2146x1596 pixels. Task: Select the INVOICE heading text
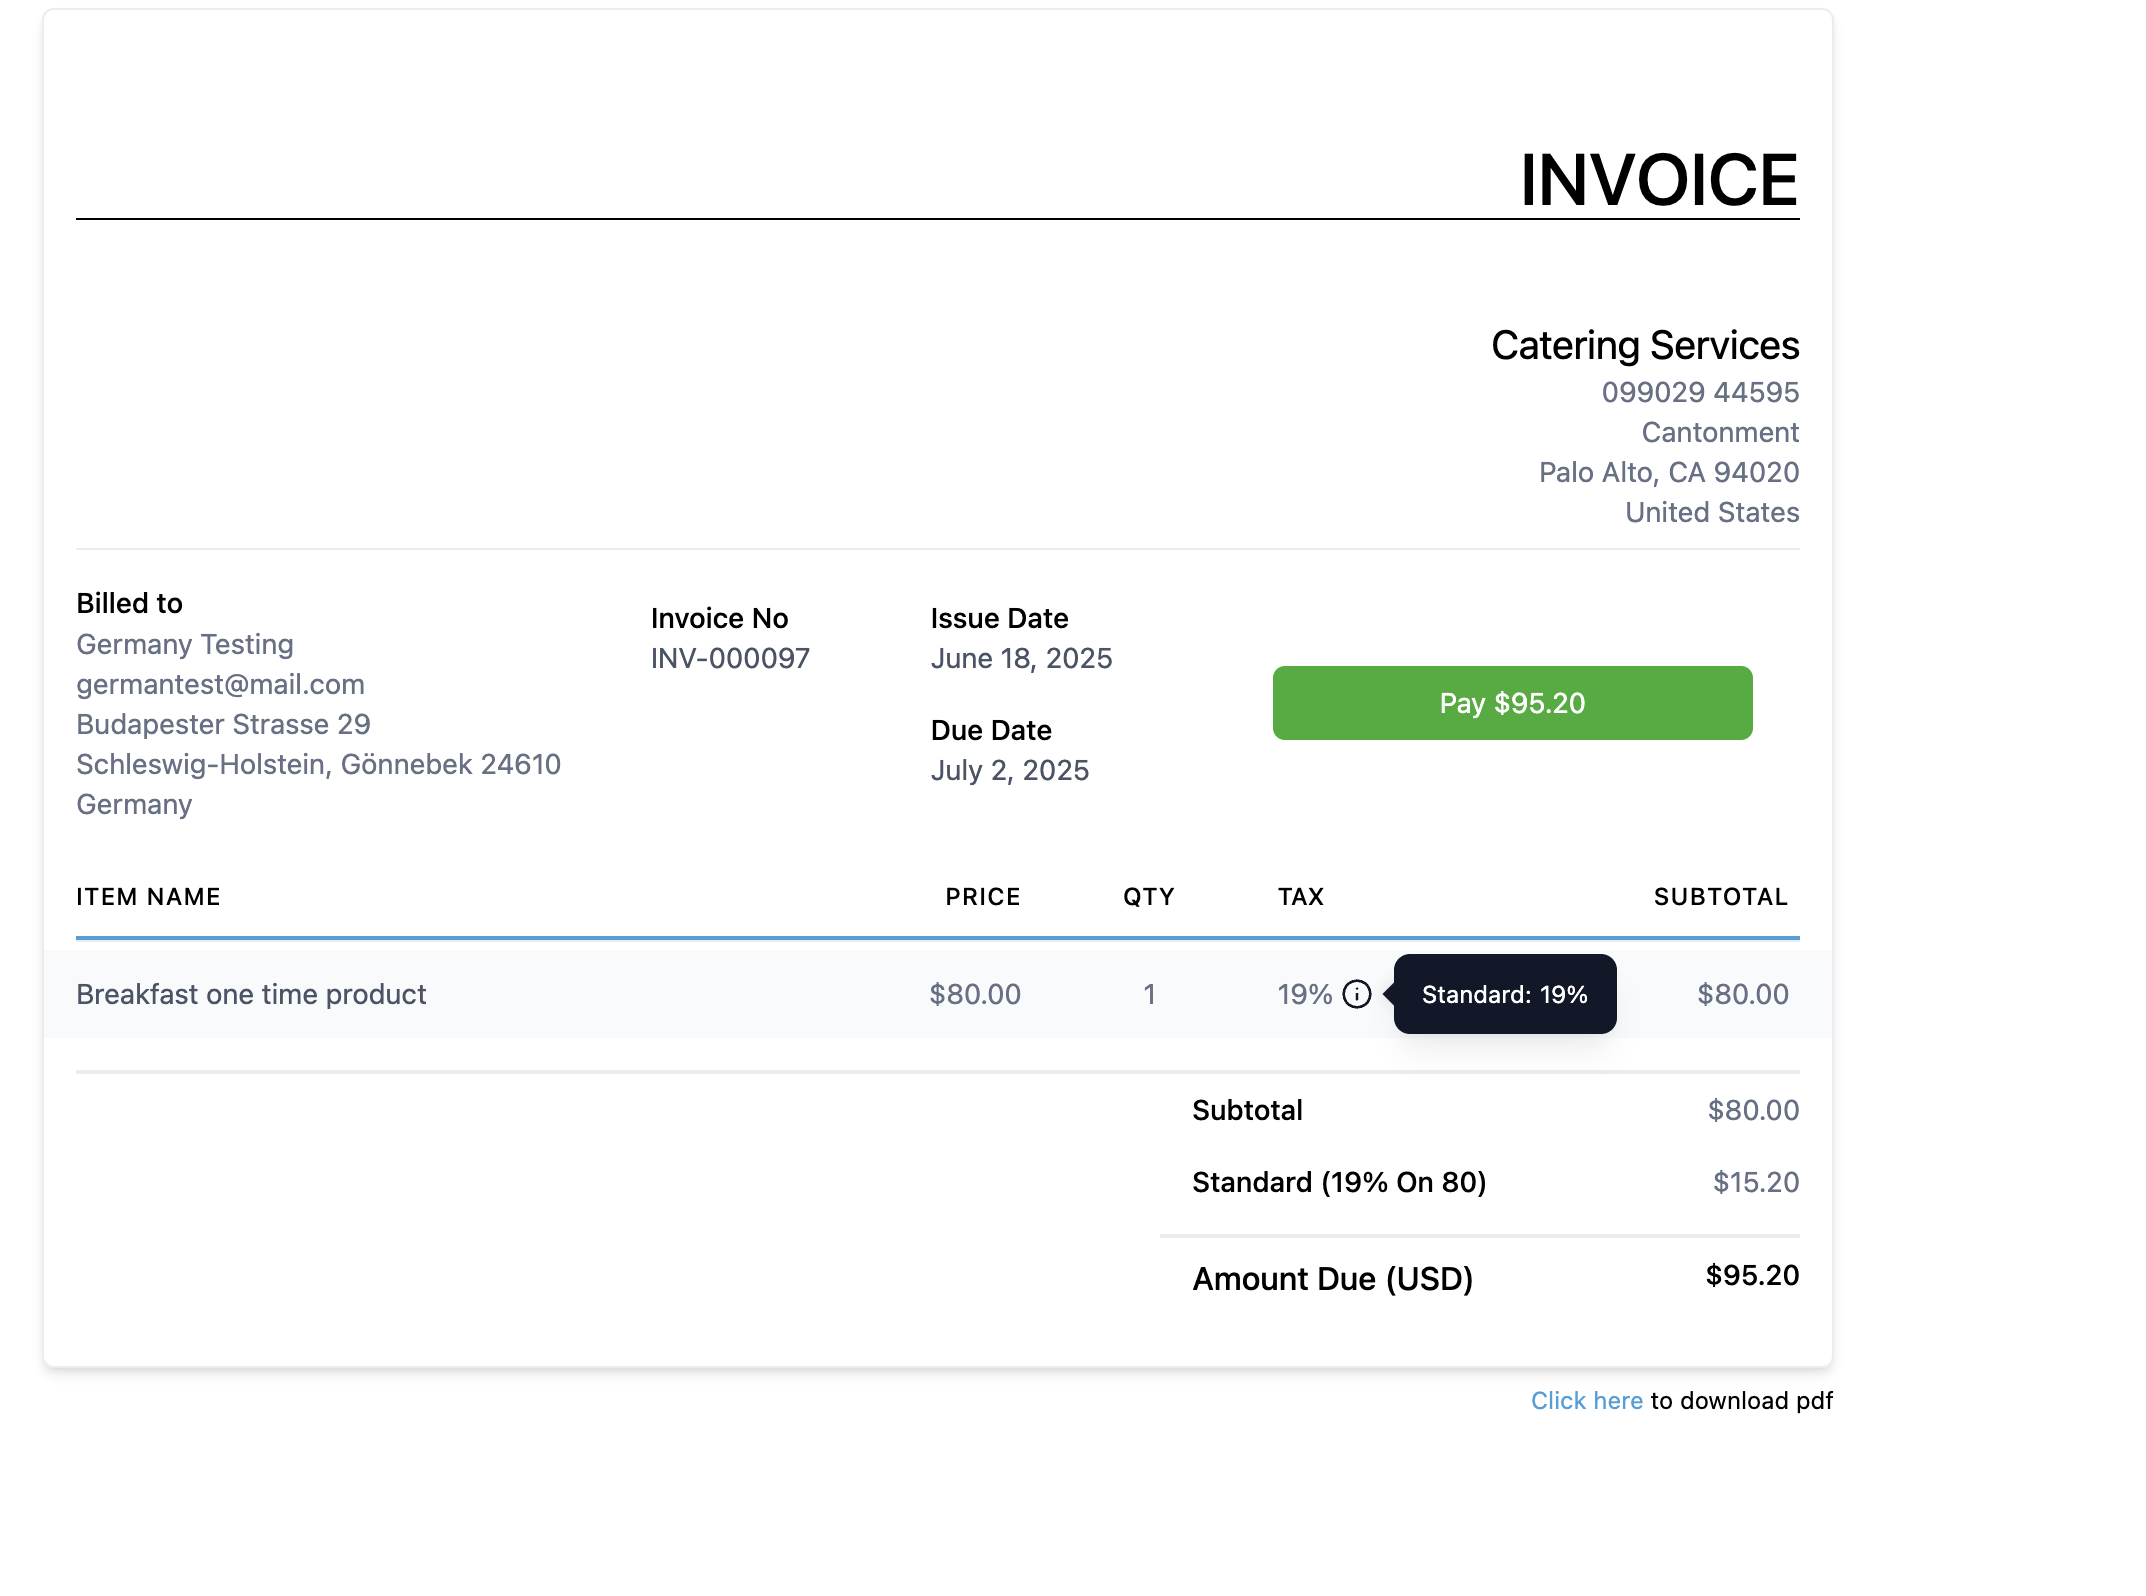(1658, 181)
